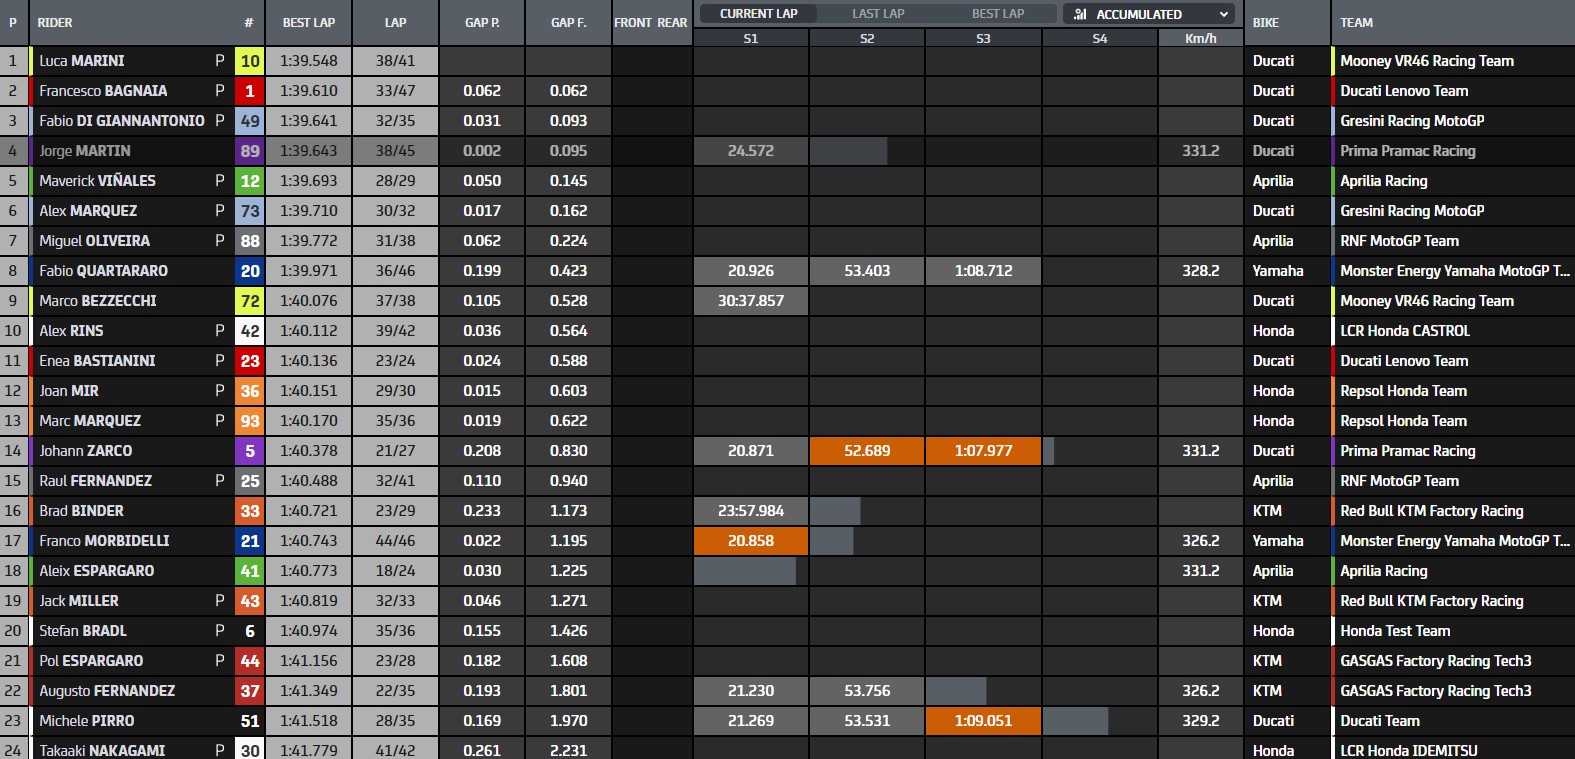
Task: Click gap 2.231 for Nakagami
Action: pos(568,750)
